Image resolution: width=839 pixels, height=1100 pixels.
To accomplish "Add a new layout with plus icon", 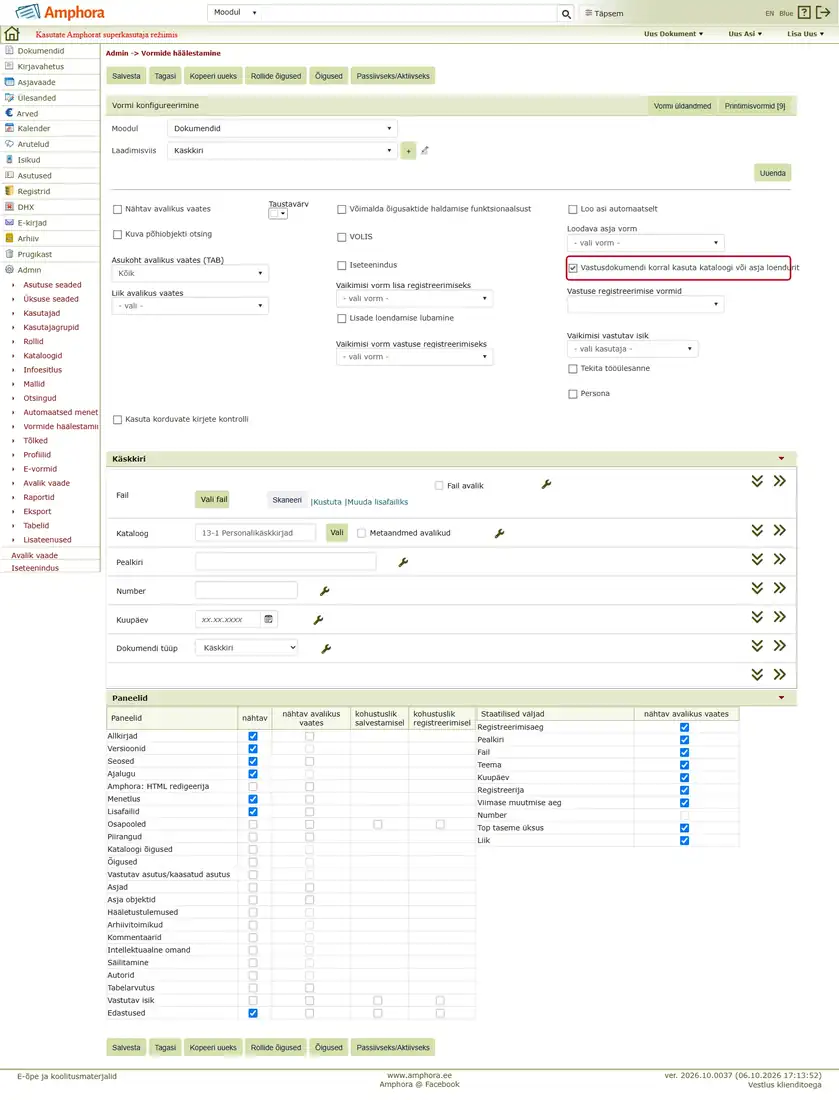I will [408, 151].
